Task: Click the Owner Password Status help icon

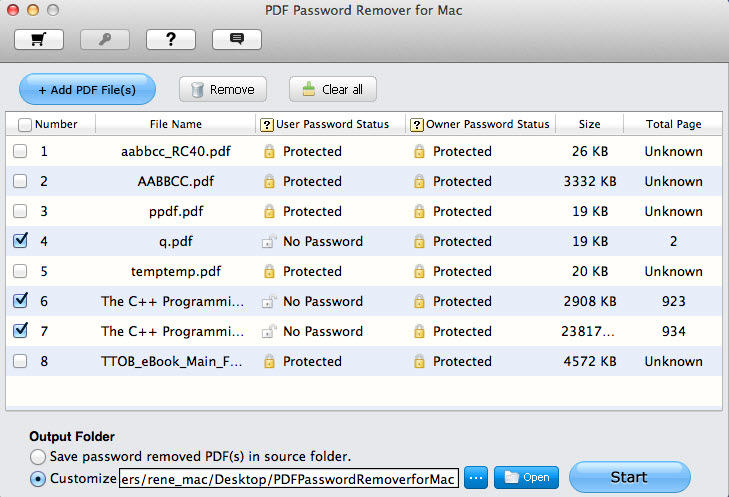Action: pyautogui.click(x=417, y=125)
